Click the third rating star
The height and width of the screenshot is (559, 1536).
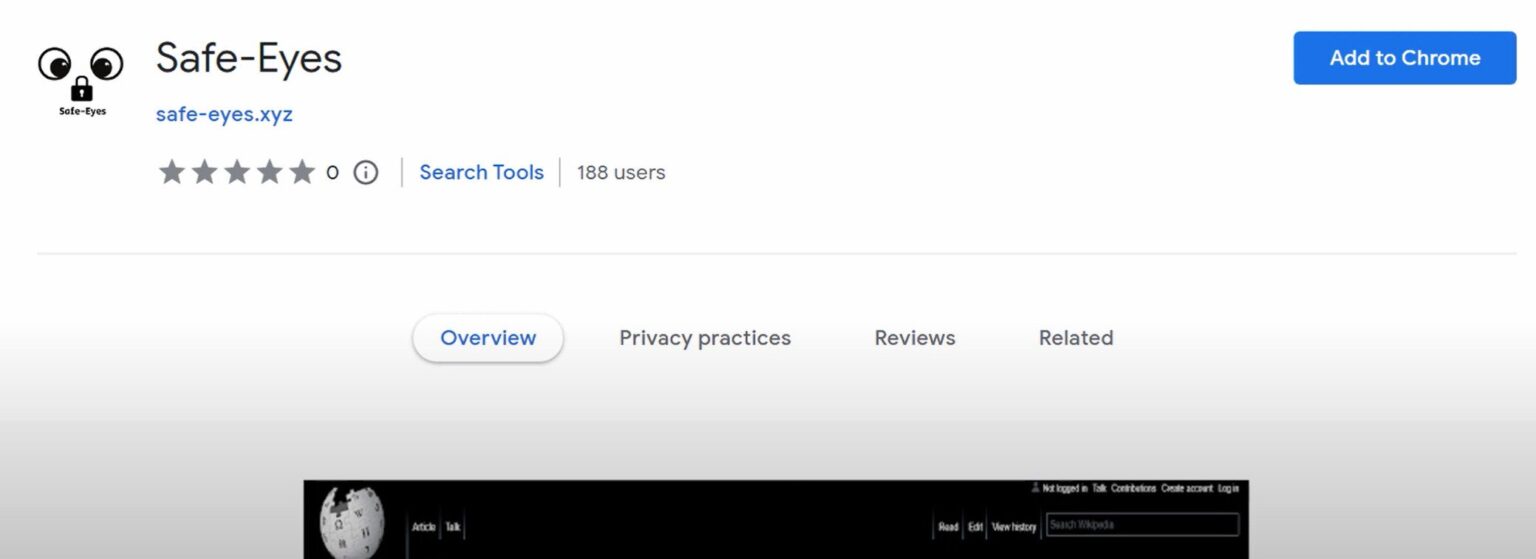pyautogui.click(x=237, y=173)
